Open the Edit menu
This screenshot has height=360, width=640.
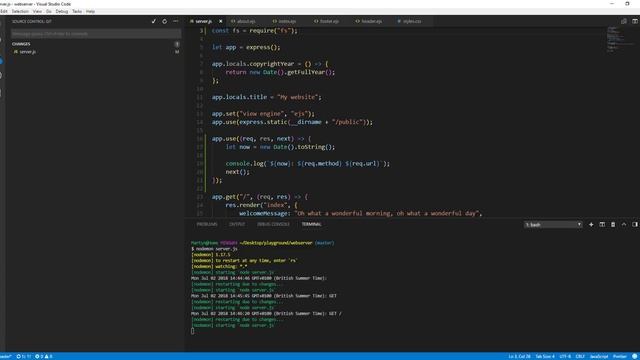click(4, 11)
